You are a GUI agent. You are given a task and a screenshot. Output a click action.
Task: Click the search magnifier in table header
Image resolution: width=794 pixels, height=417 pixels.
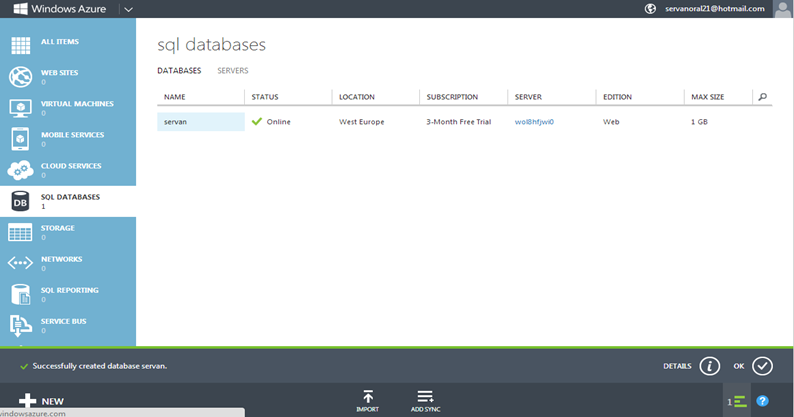[x=763, y=97]
